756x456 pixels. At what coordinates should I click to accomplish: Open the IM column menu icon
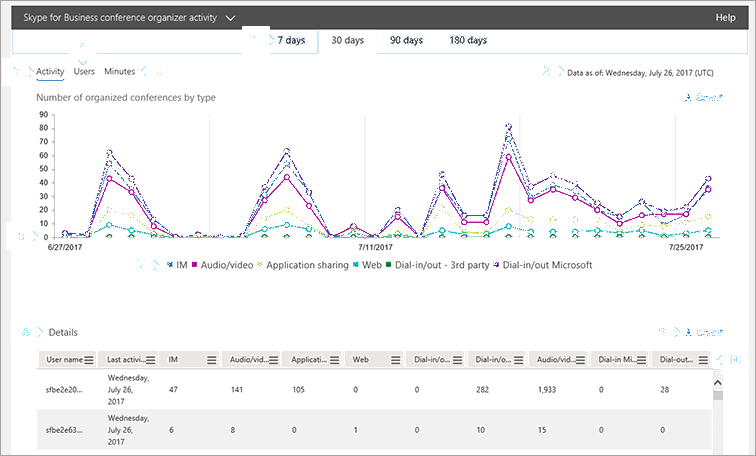click(x=211, y=360)
